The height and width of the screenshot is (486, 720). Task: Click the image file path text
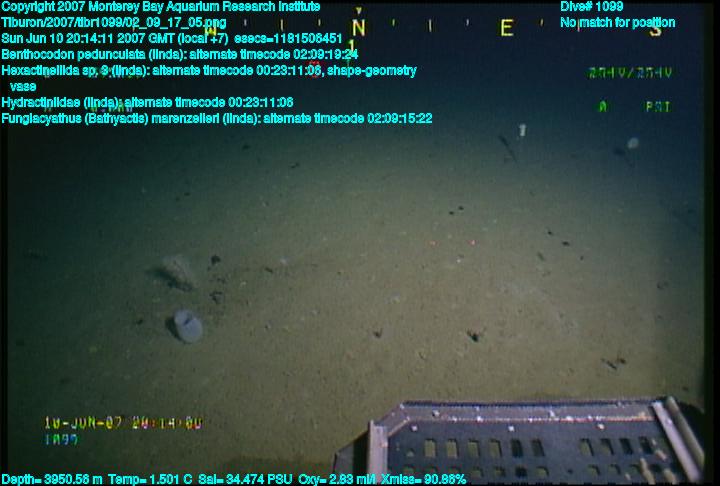point(114,22)
